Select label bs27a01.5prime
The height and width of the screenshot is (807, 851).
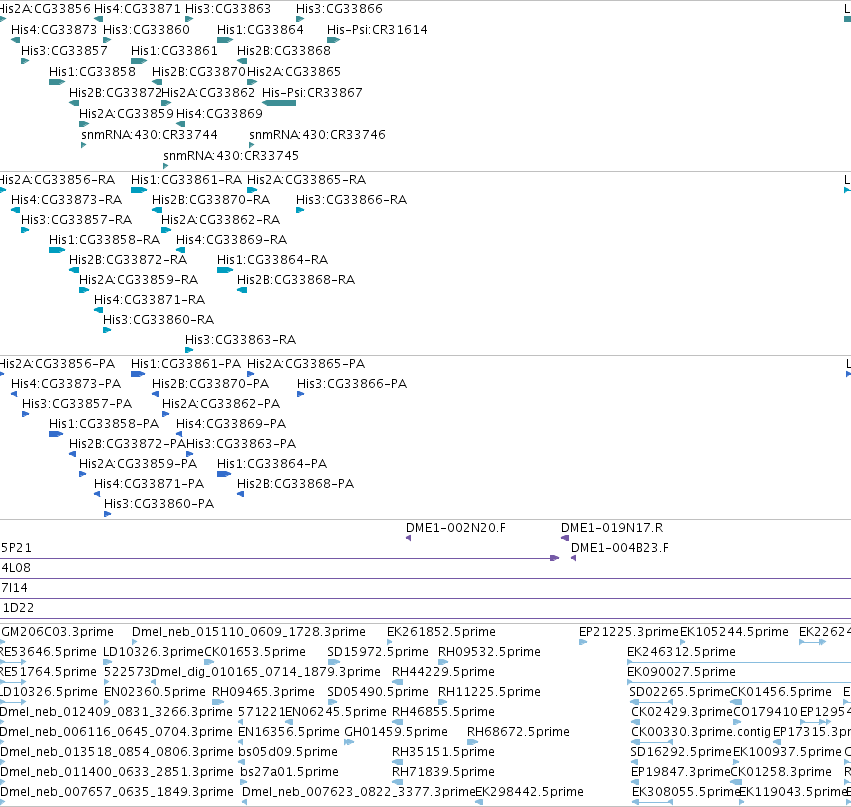[x=290, y=772]
